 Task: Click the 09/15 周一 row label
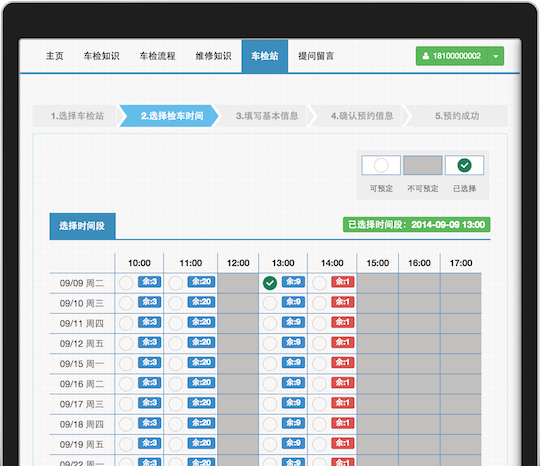pos(82,364)
